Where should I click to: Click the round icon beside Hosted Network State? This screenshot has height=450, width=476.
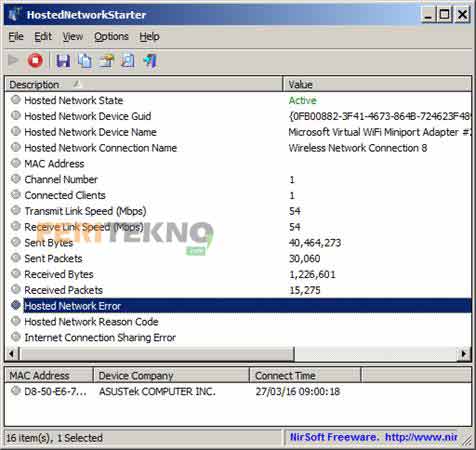tap(16, 100)
